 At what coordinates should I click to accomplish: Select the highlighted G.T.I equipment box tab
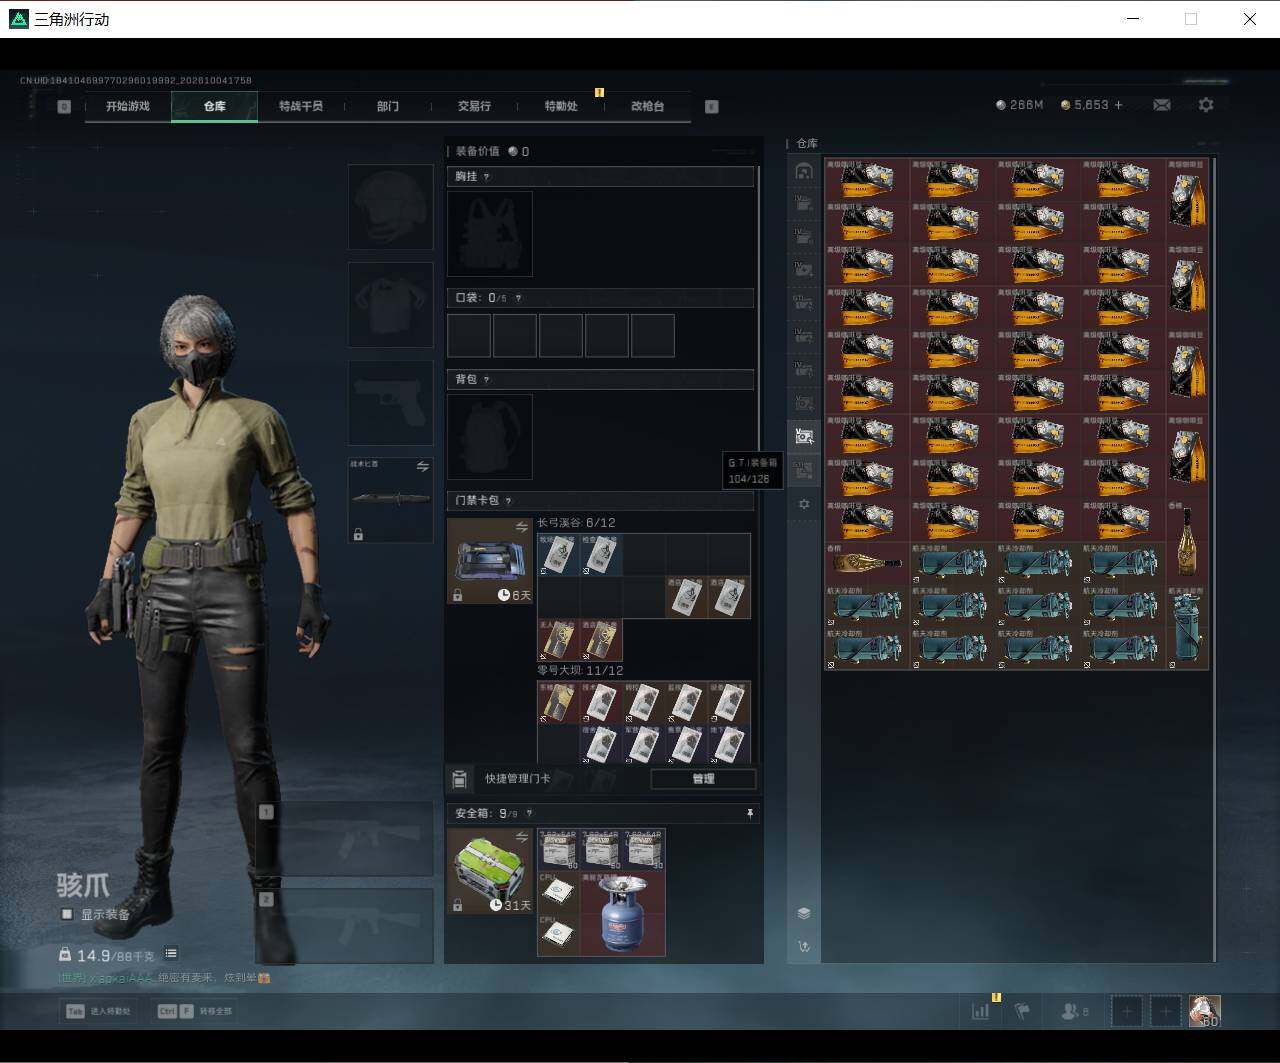(x=804, y=436)
